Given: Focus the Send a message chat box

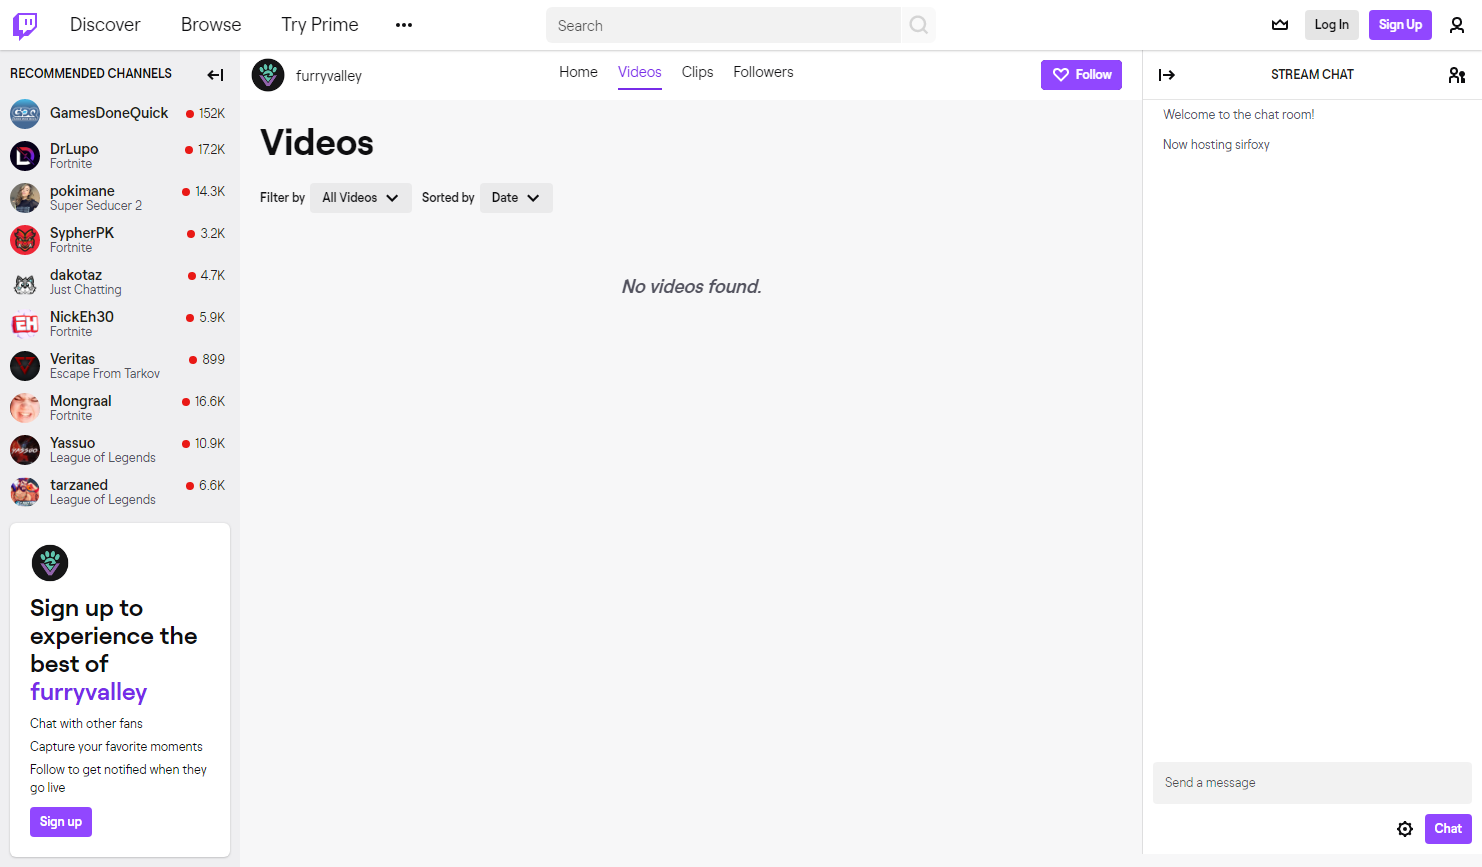Looking at the screenshot, I should point(1312,783).
